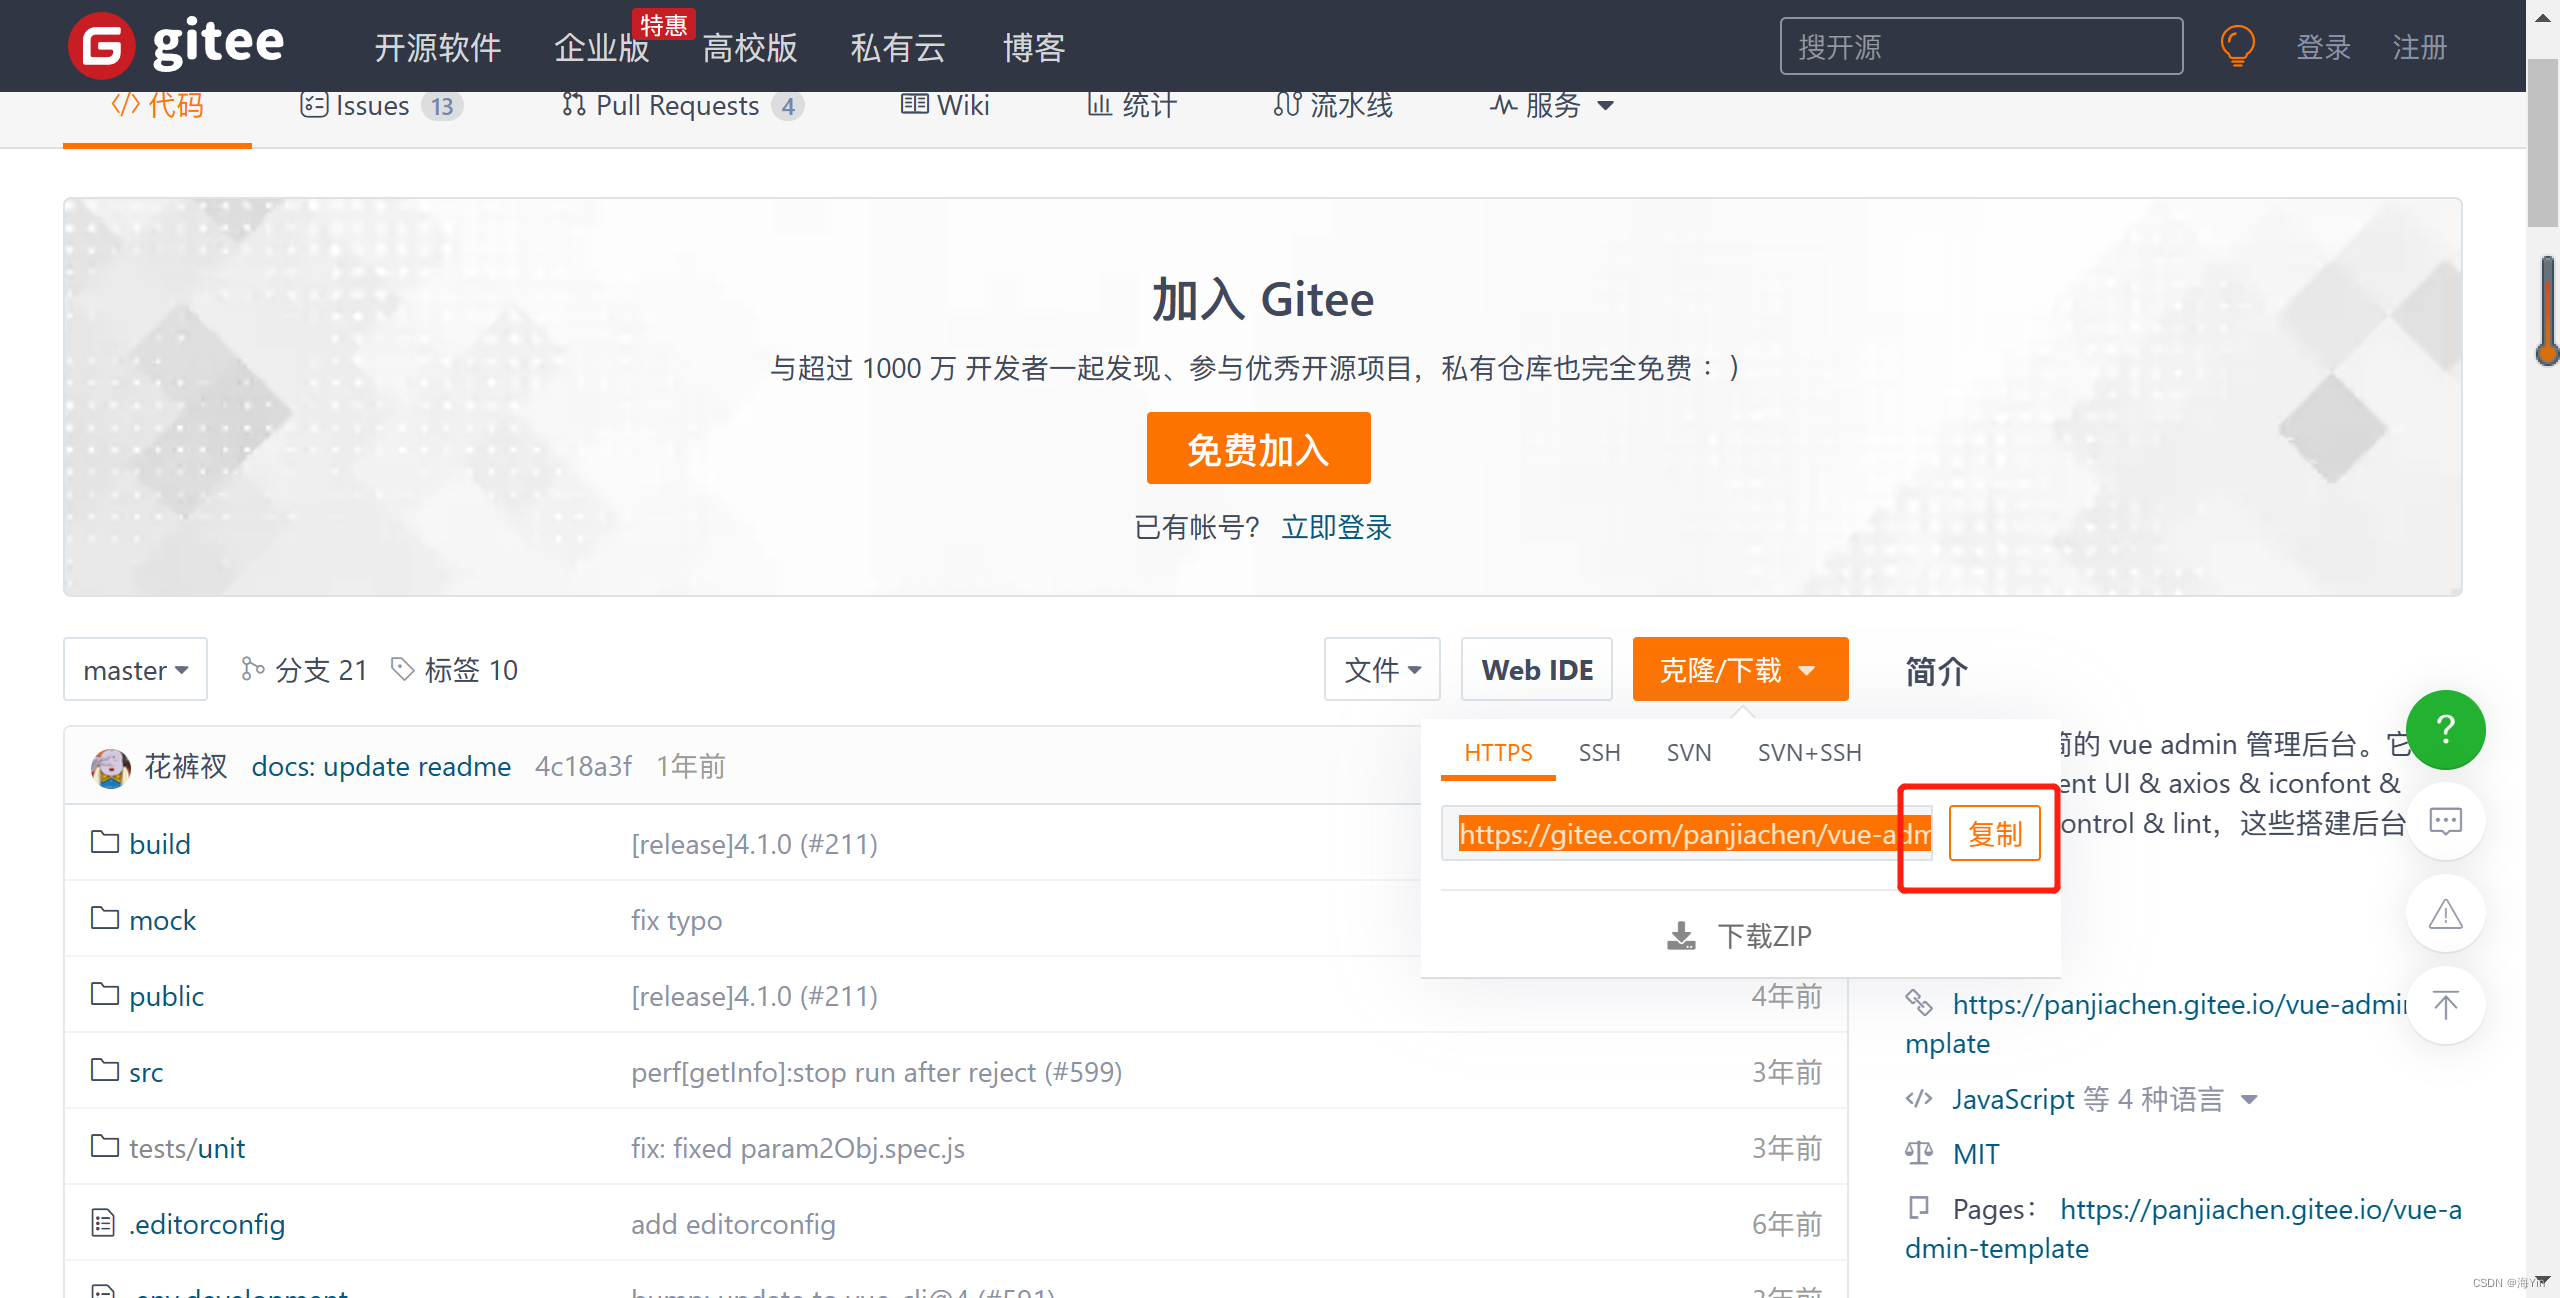Open the docs: update readme commit link
The image size is (2560, 1298).
point(381,767)
